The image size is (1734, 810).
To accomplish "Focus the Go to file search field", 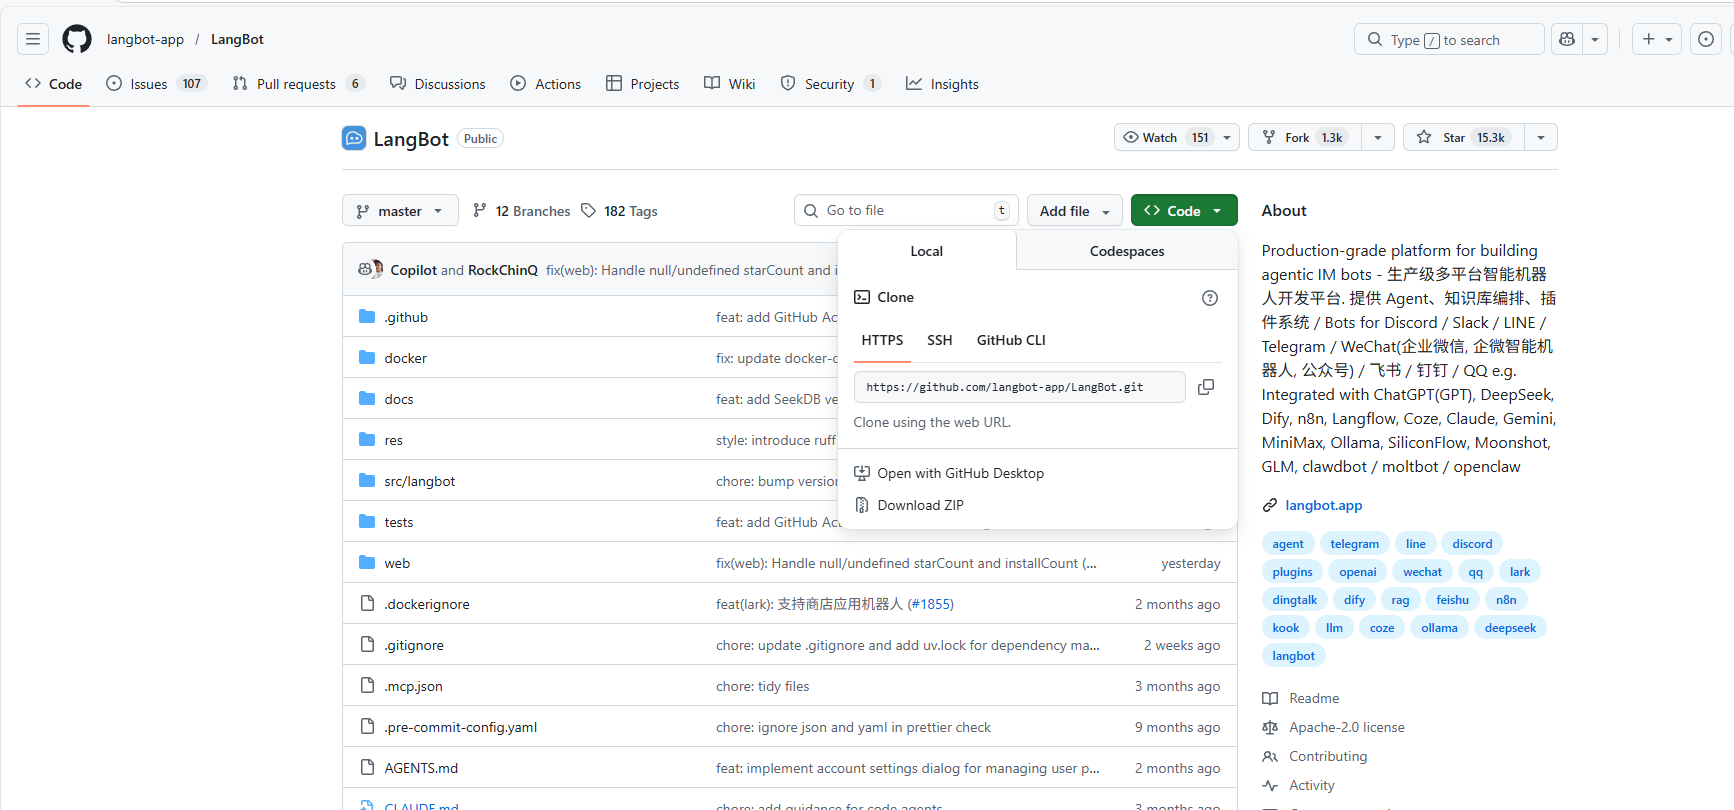I will coord(906,210).
